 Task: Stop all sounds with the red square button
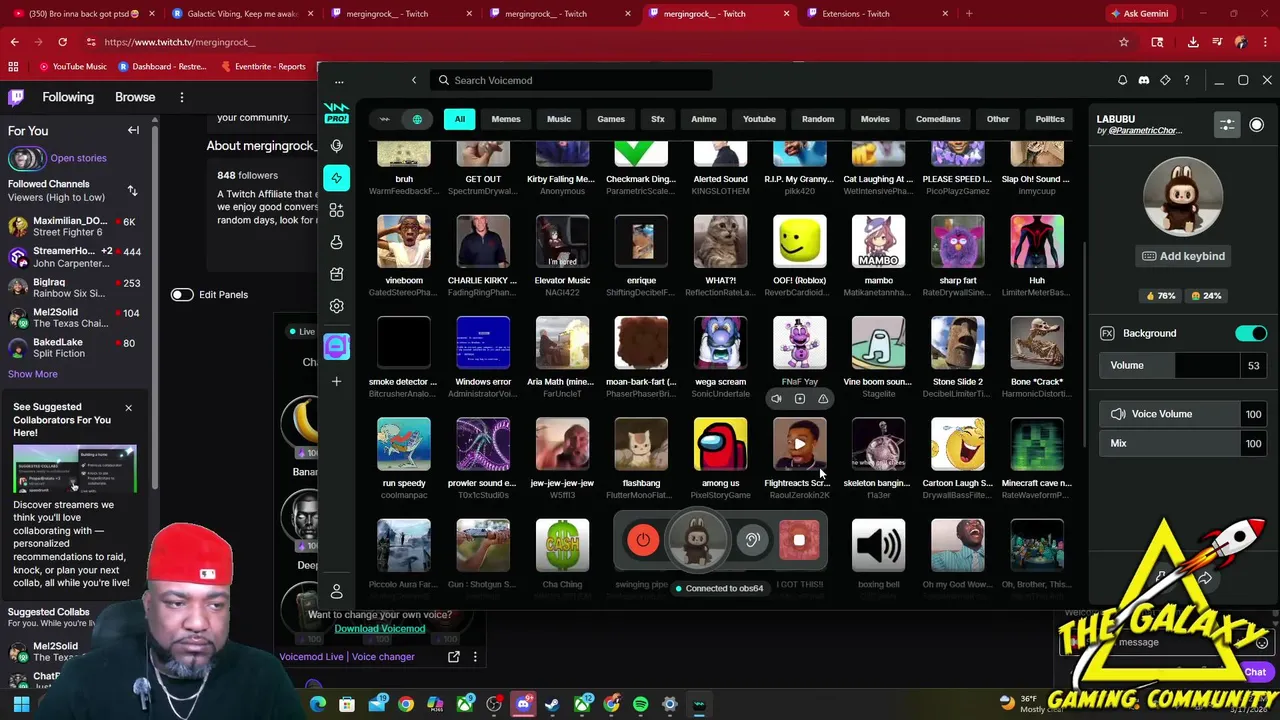click(799, 540)
